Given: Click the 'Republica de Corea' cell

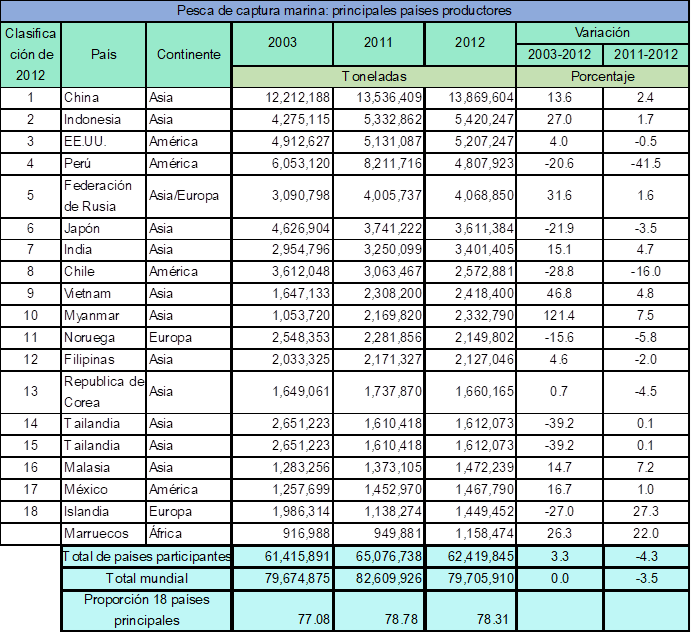Looking at the screenshot, I should point(104,392).
